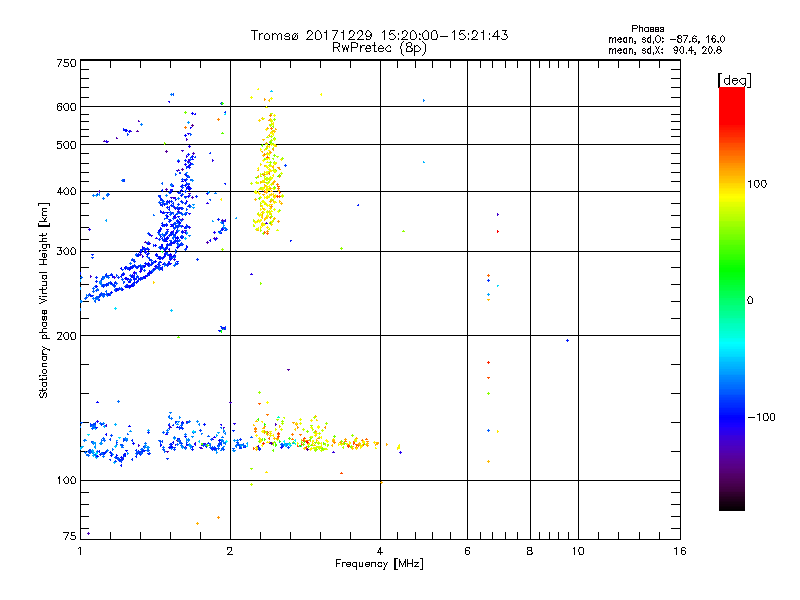Screen dimensions: 800x600
Task: Click the x-axis tick label '4'
Action: (380, 551)
